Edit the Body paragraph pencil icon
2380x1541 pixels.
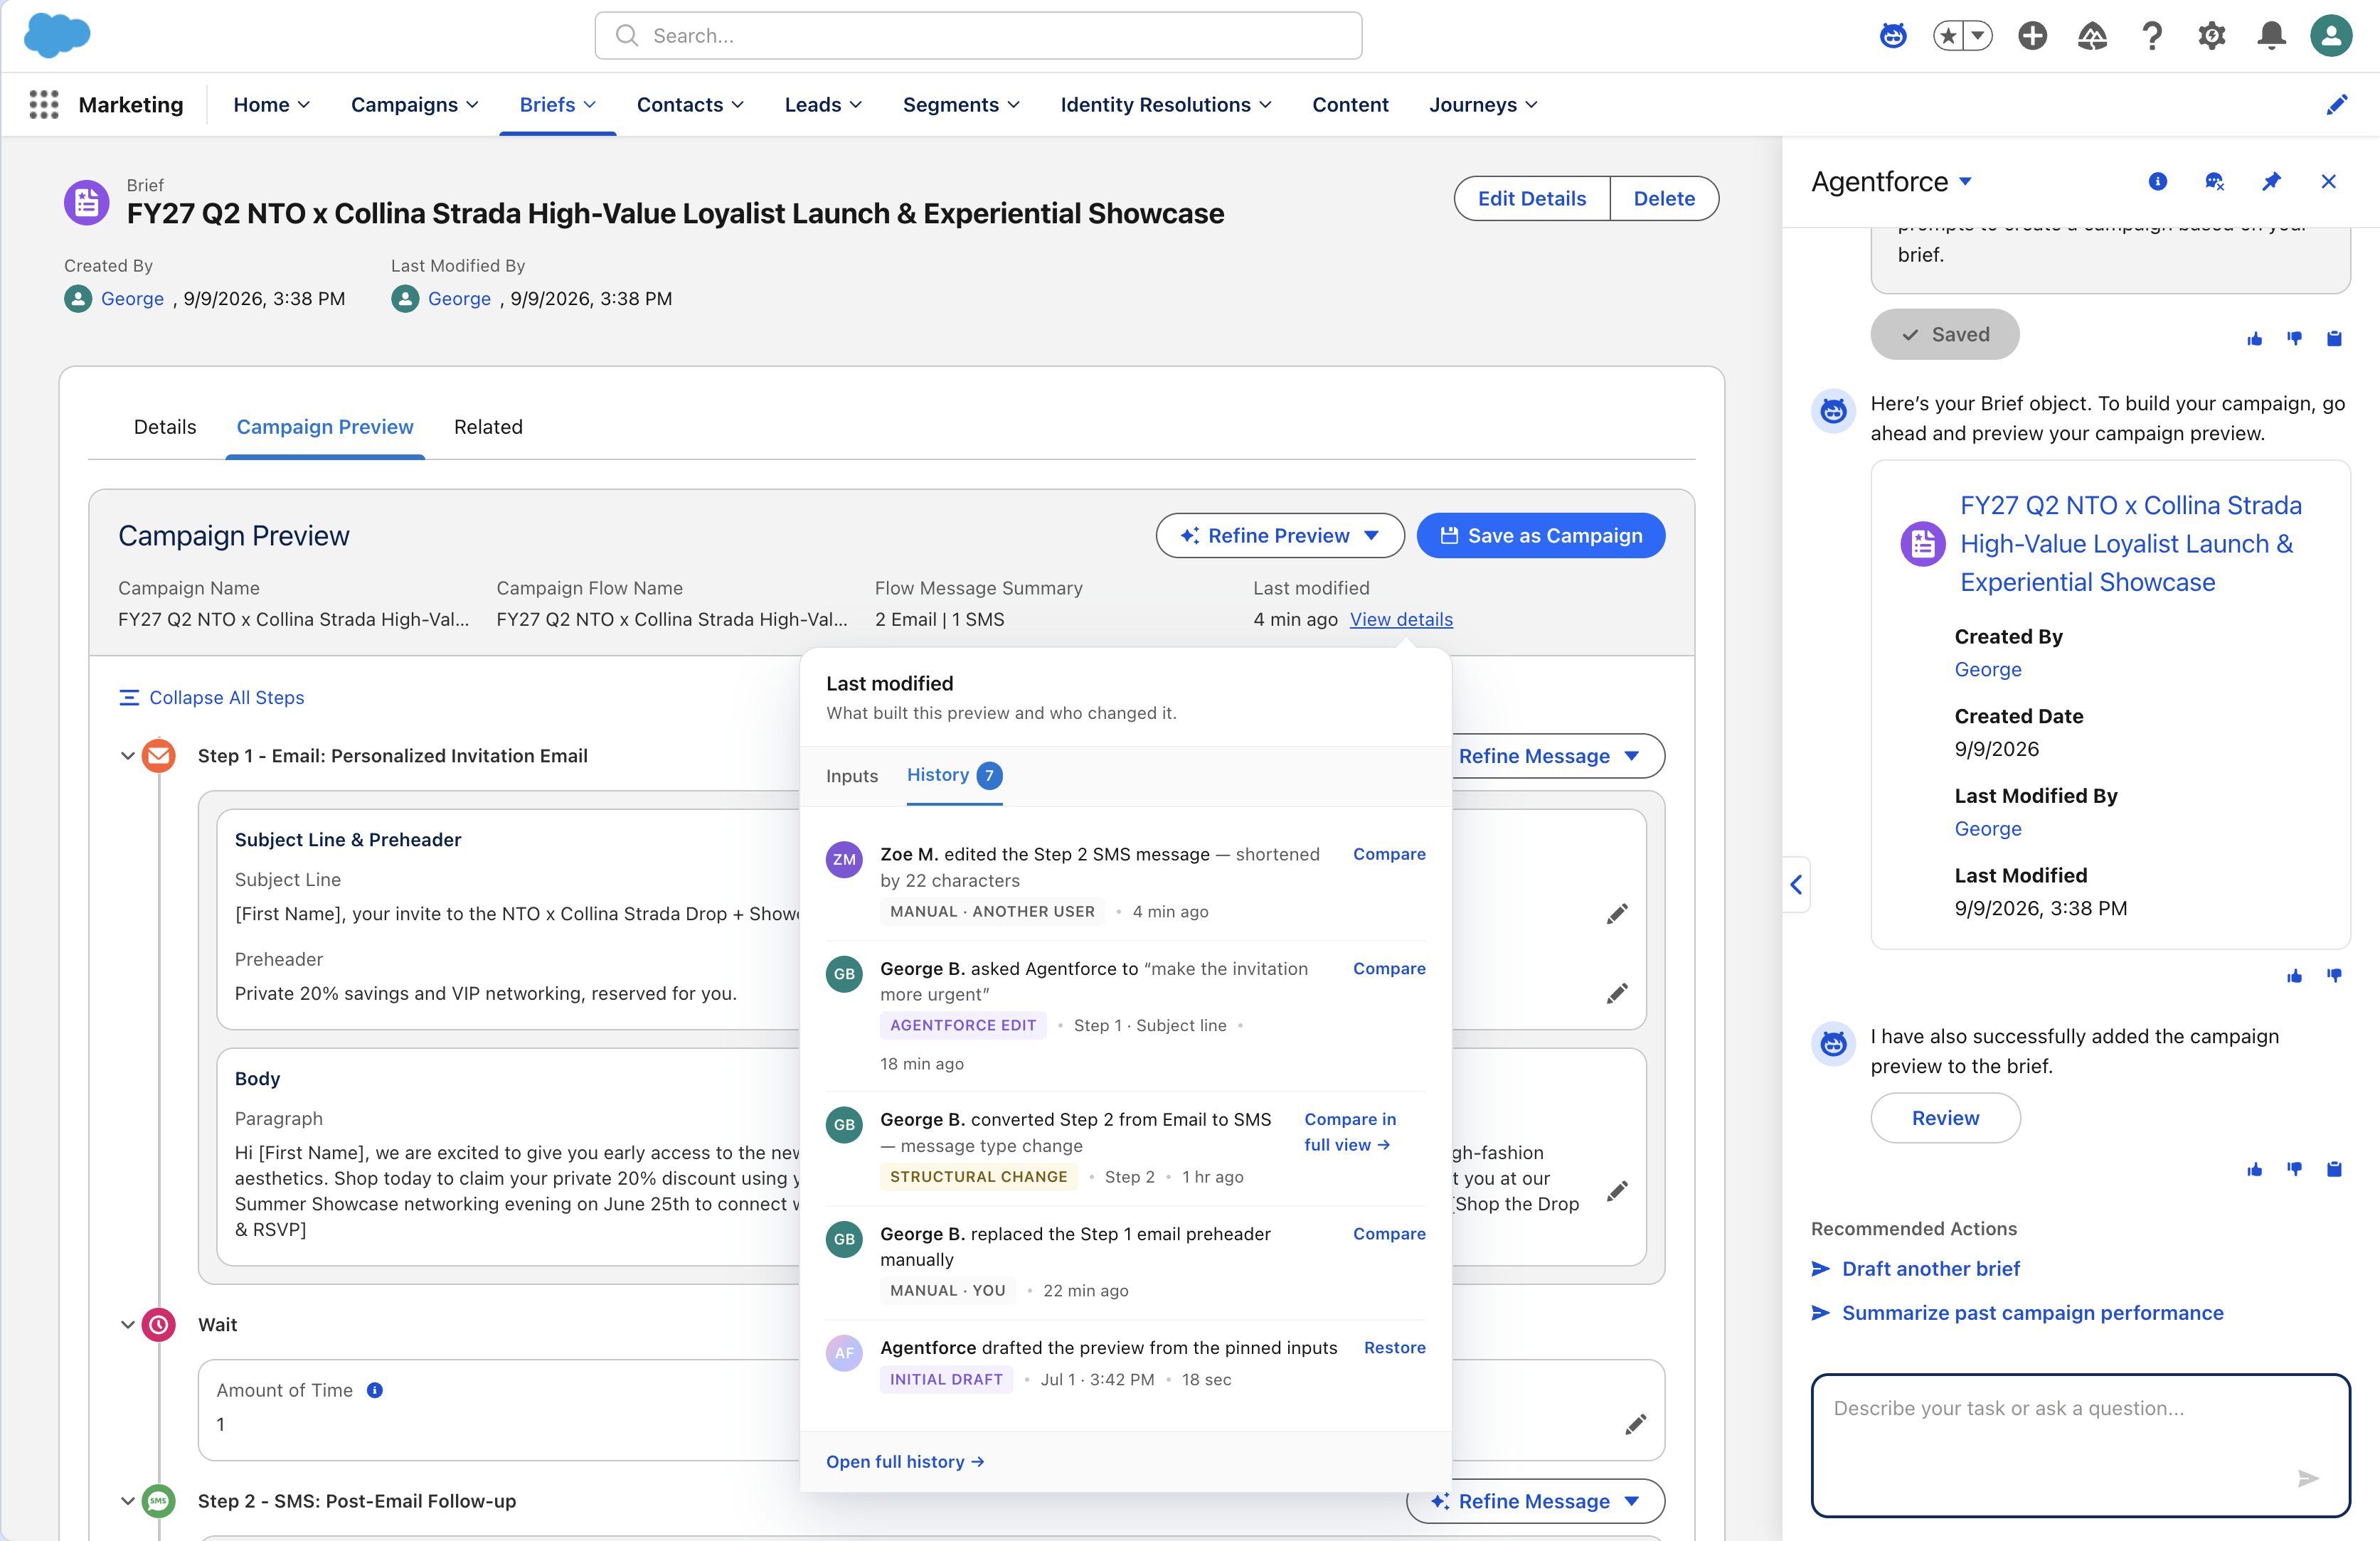click(1617, 1191)
